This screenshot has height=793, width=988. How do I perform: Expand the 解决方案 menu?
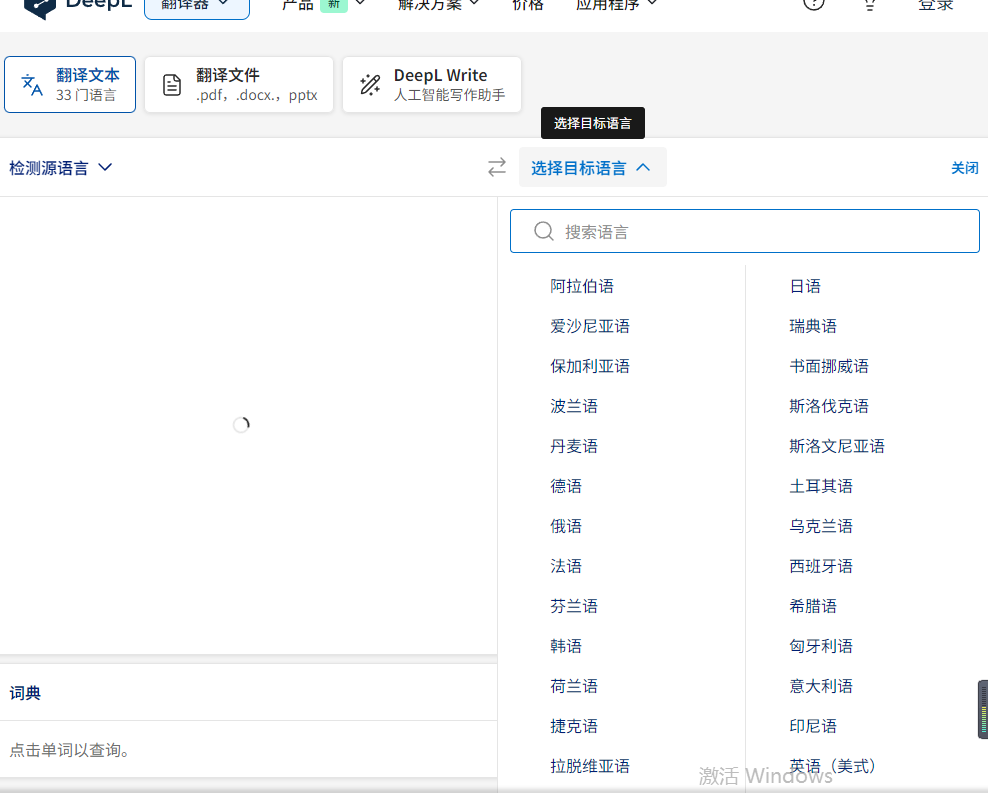click(x=439, y=5)
